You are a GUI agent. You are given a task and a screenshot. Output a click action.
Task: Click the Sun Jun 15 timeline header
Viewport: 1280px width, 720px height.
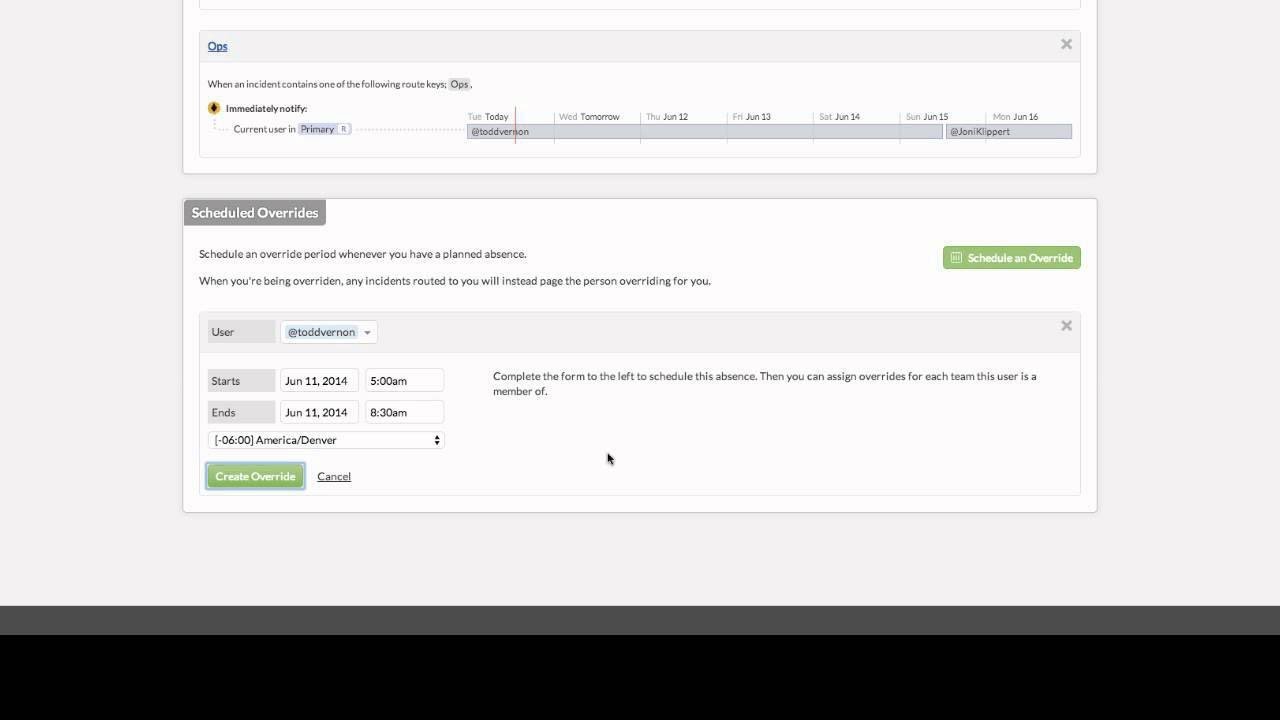(927, 117)
